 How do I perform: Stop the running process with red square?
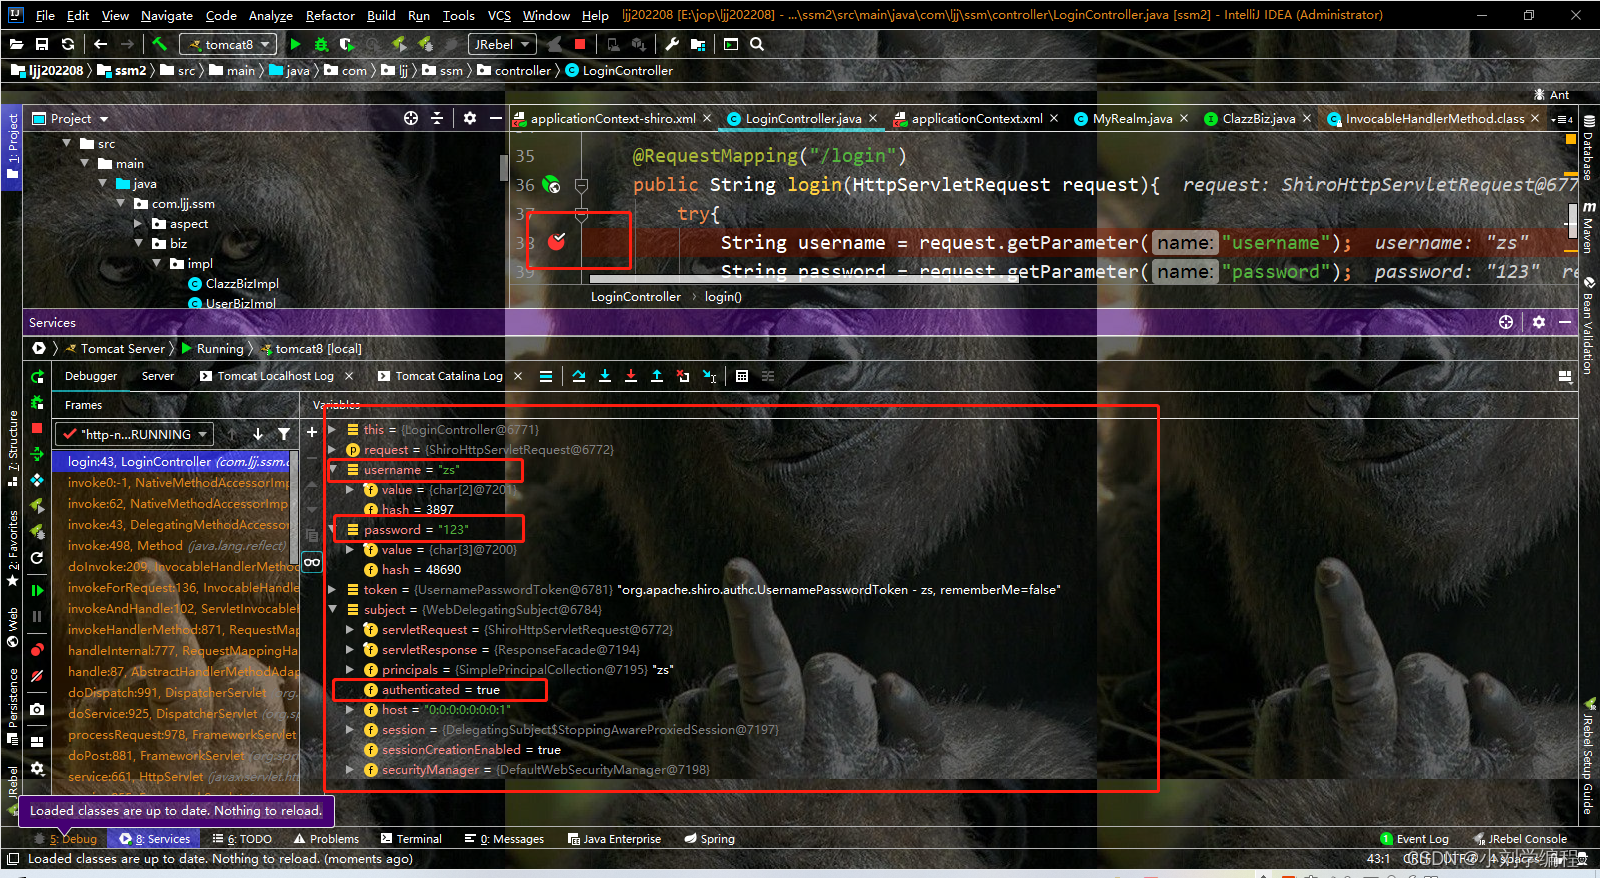(580, 44)
